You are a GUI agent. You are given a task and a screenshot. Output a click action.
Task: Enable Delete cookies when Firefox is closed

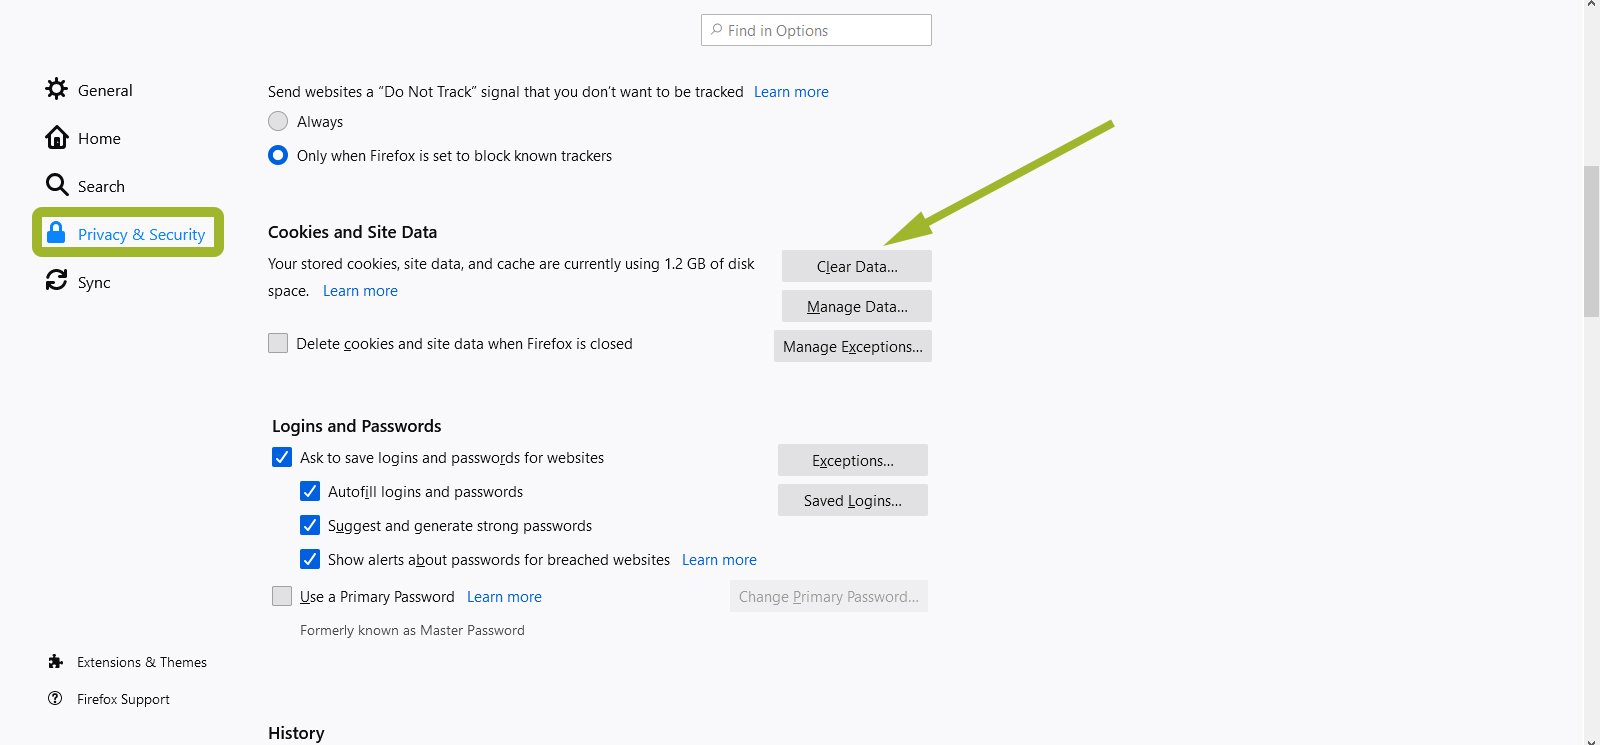278,344
